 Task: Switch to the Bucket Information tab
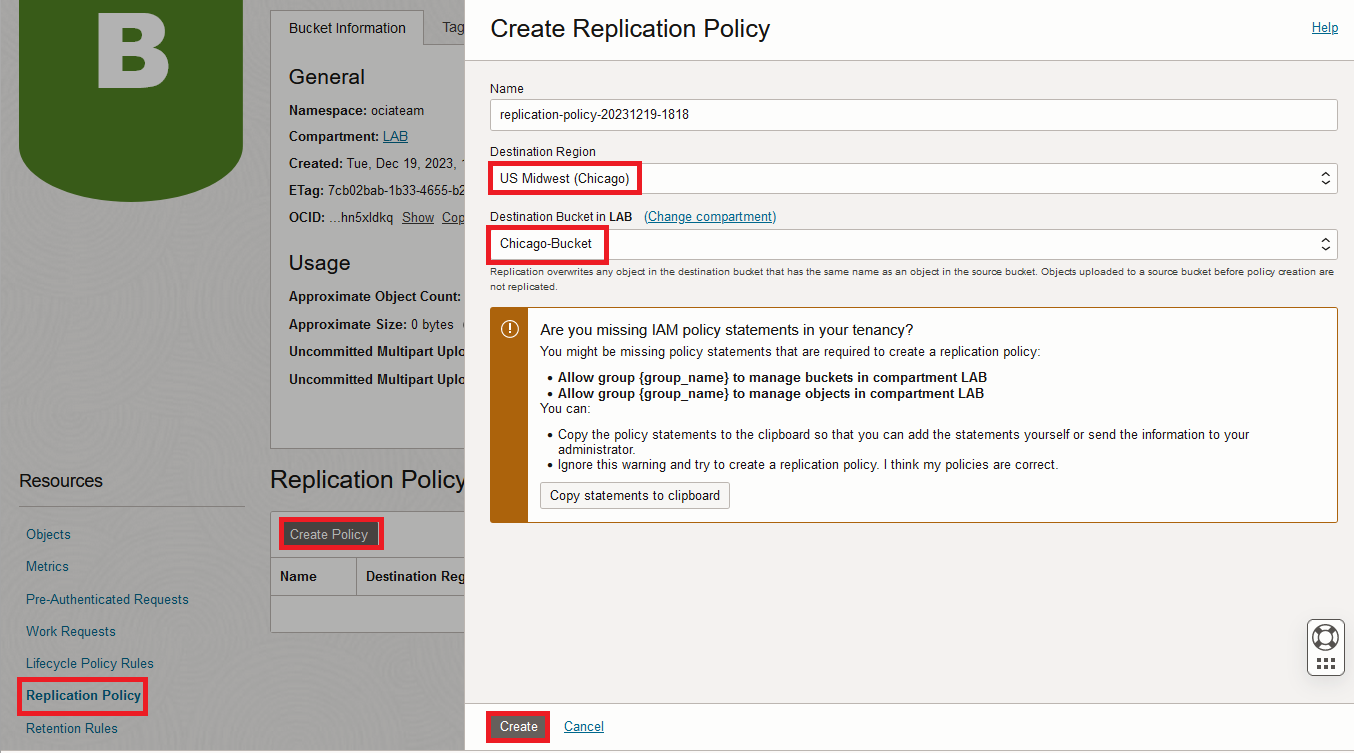347,28
